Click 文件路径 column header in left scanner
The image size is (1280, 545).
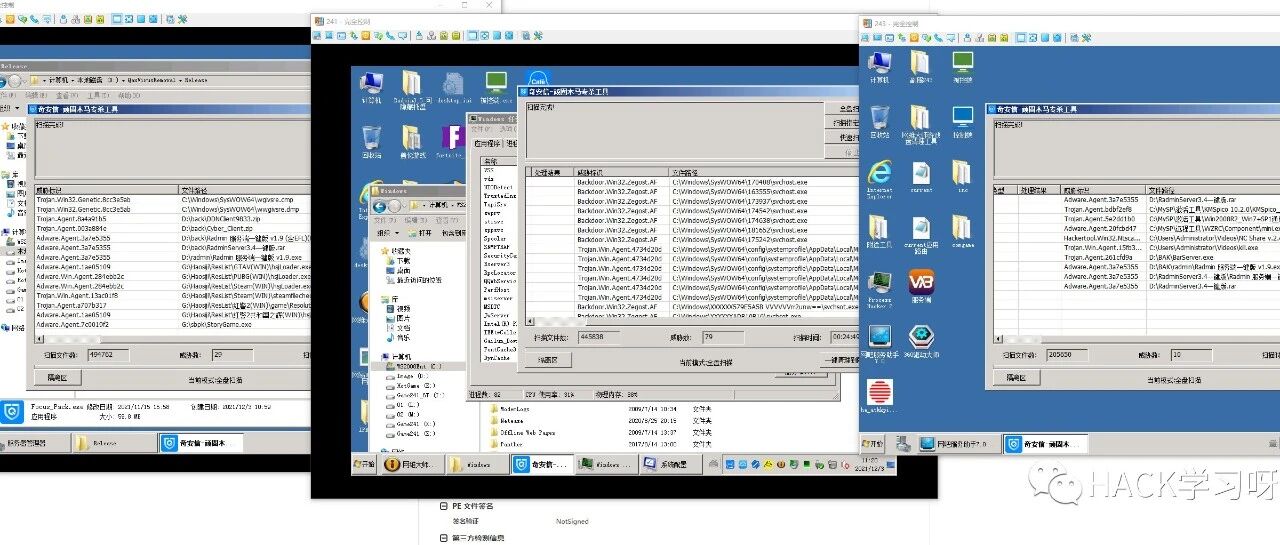tap(246, 189)
